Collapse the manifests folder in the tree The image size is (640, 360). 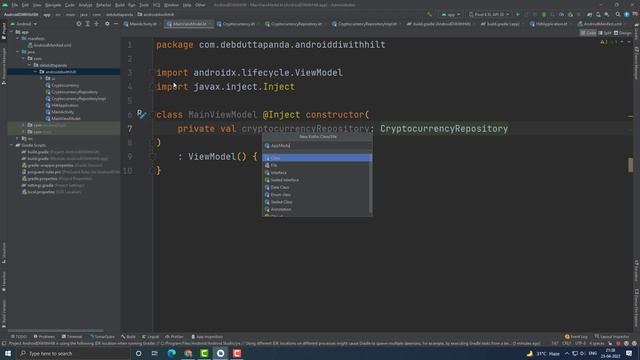pyautogui.click(x=18, y=38)
